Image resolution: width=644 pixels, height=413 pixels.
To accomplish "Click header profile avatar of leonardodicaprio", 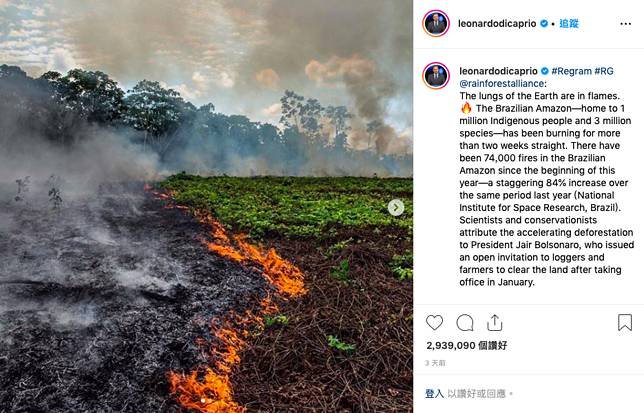I will pyautogui.click(x=436, y=23).
